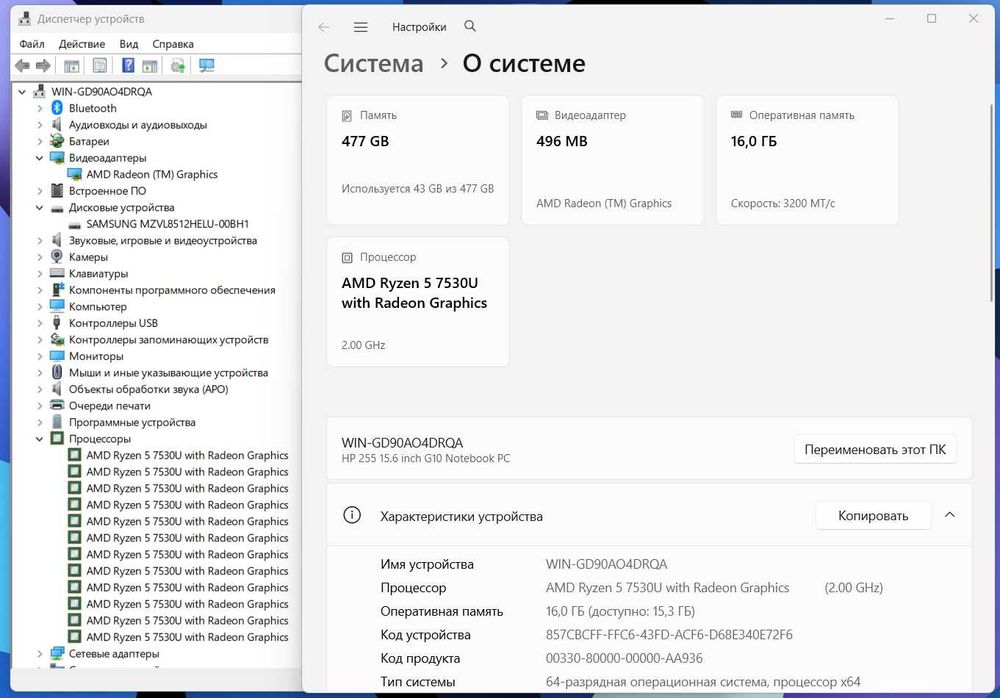Click info icon beside Характеристики устройства
The image size is (1000, 698).
(x=352, y=515)
